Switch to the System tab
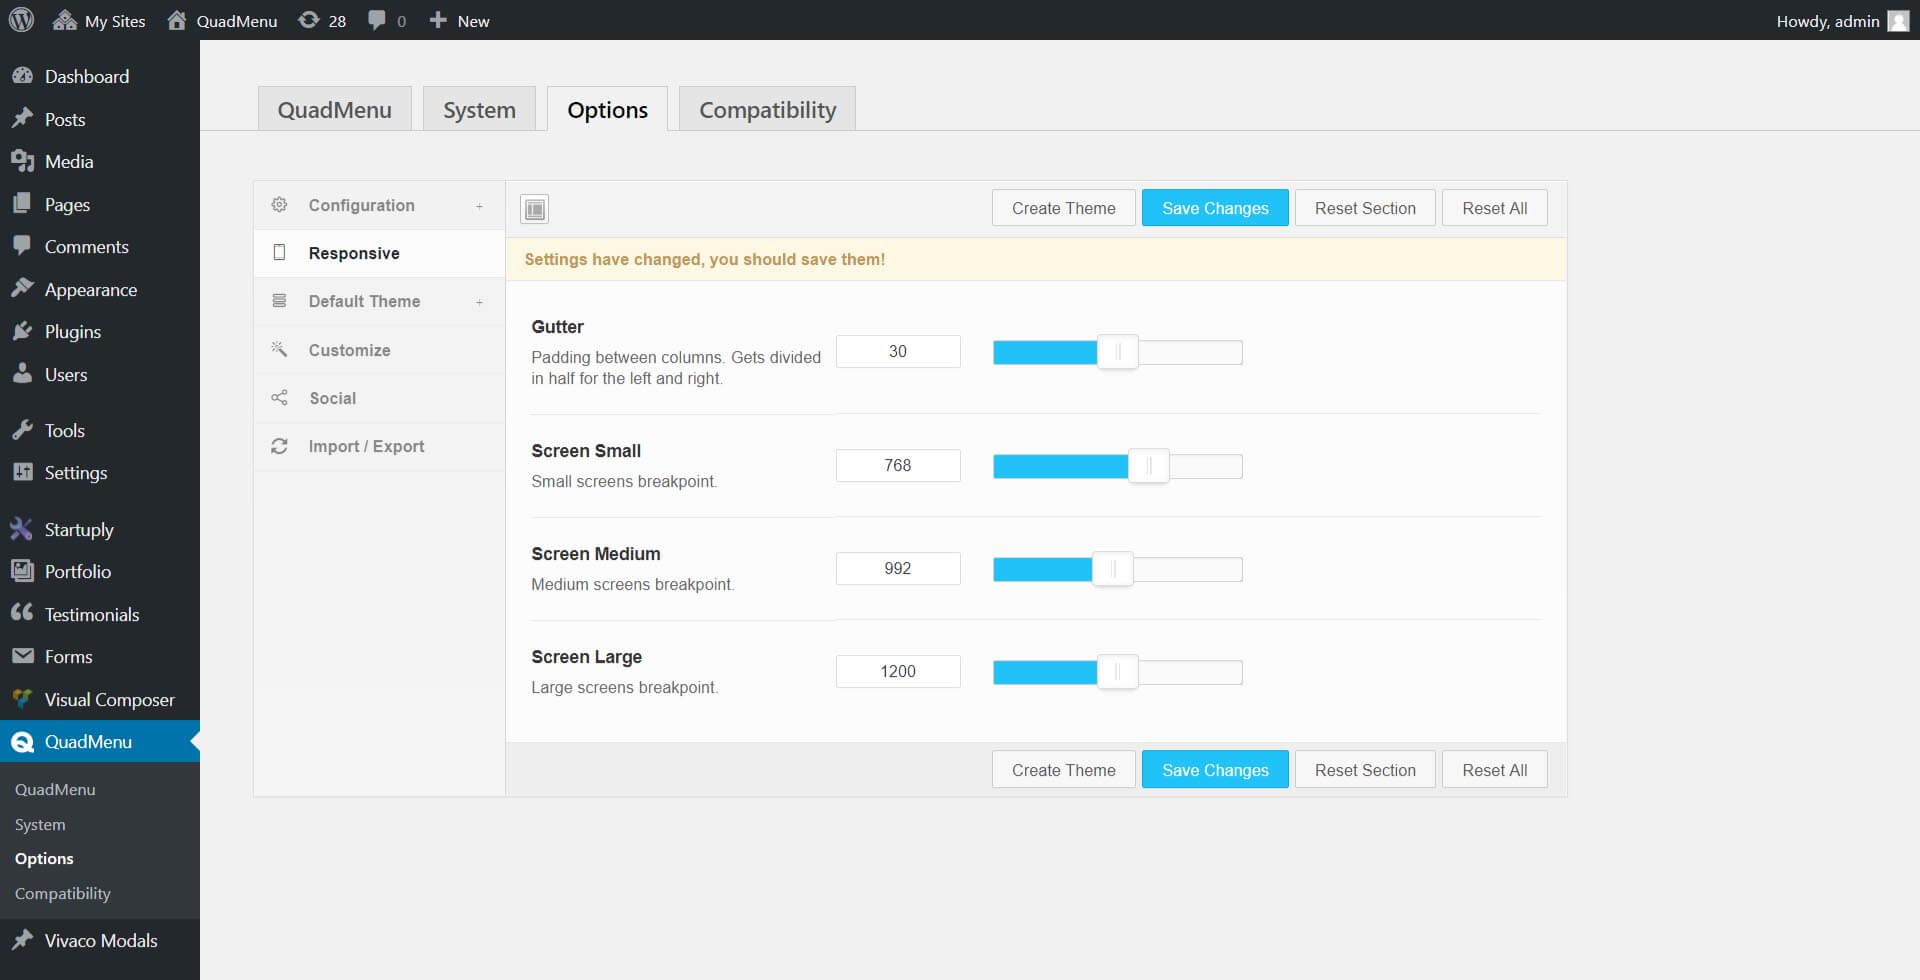Image resolution: width=1920 pixels, height=980 pixels. (x=479, y=109)
